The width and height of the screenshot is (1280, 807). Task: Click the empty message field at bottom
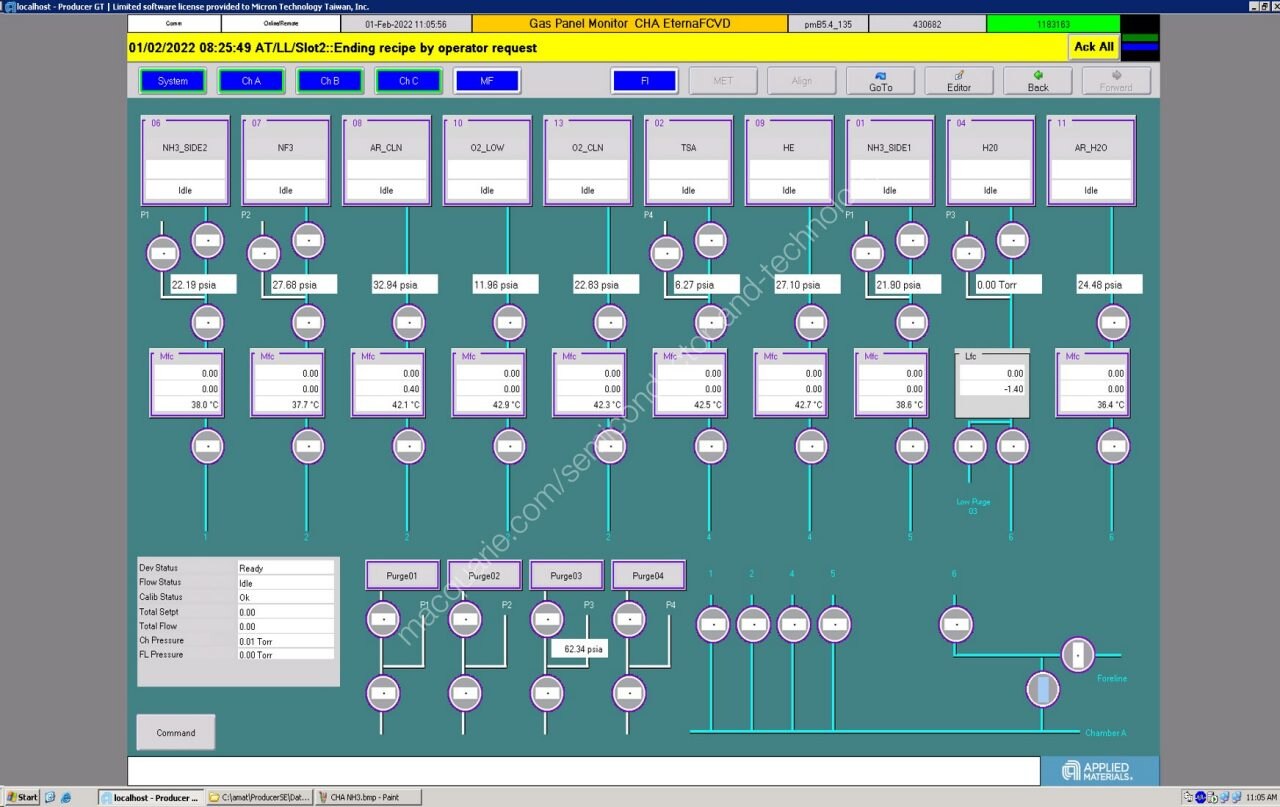pyautogui.click(x=583, y=770)
